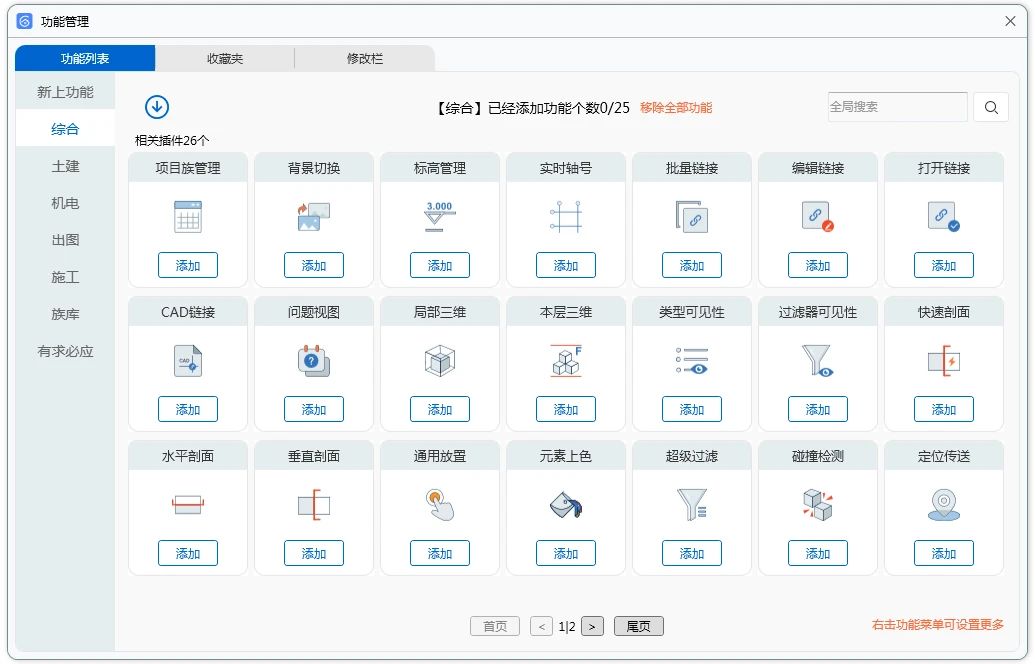Add the 水平剖面 function

pyautogui.click(x=188, y=553)
